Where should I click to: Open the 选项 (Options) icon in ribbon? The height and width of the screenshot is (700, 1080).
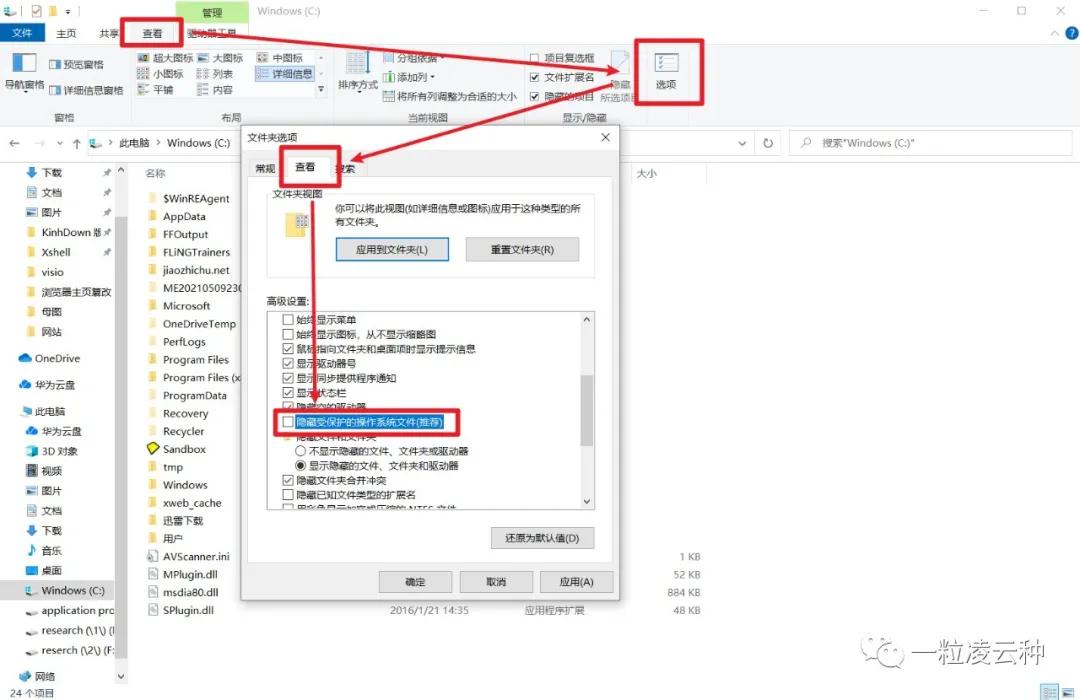point(668,70)
